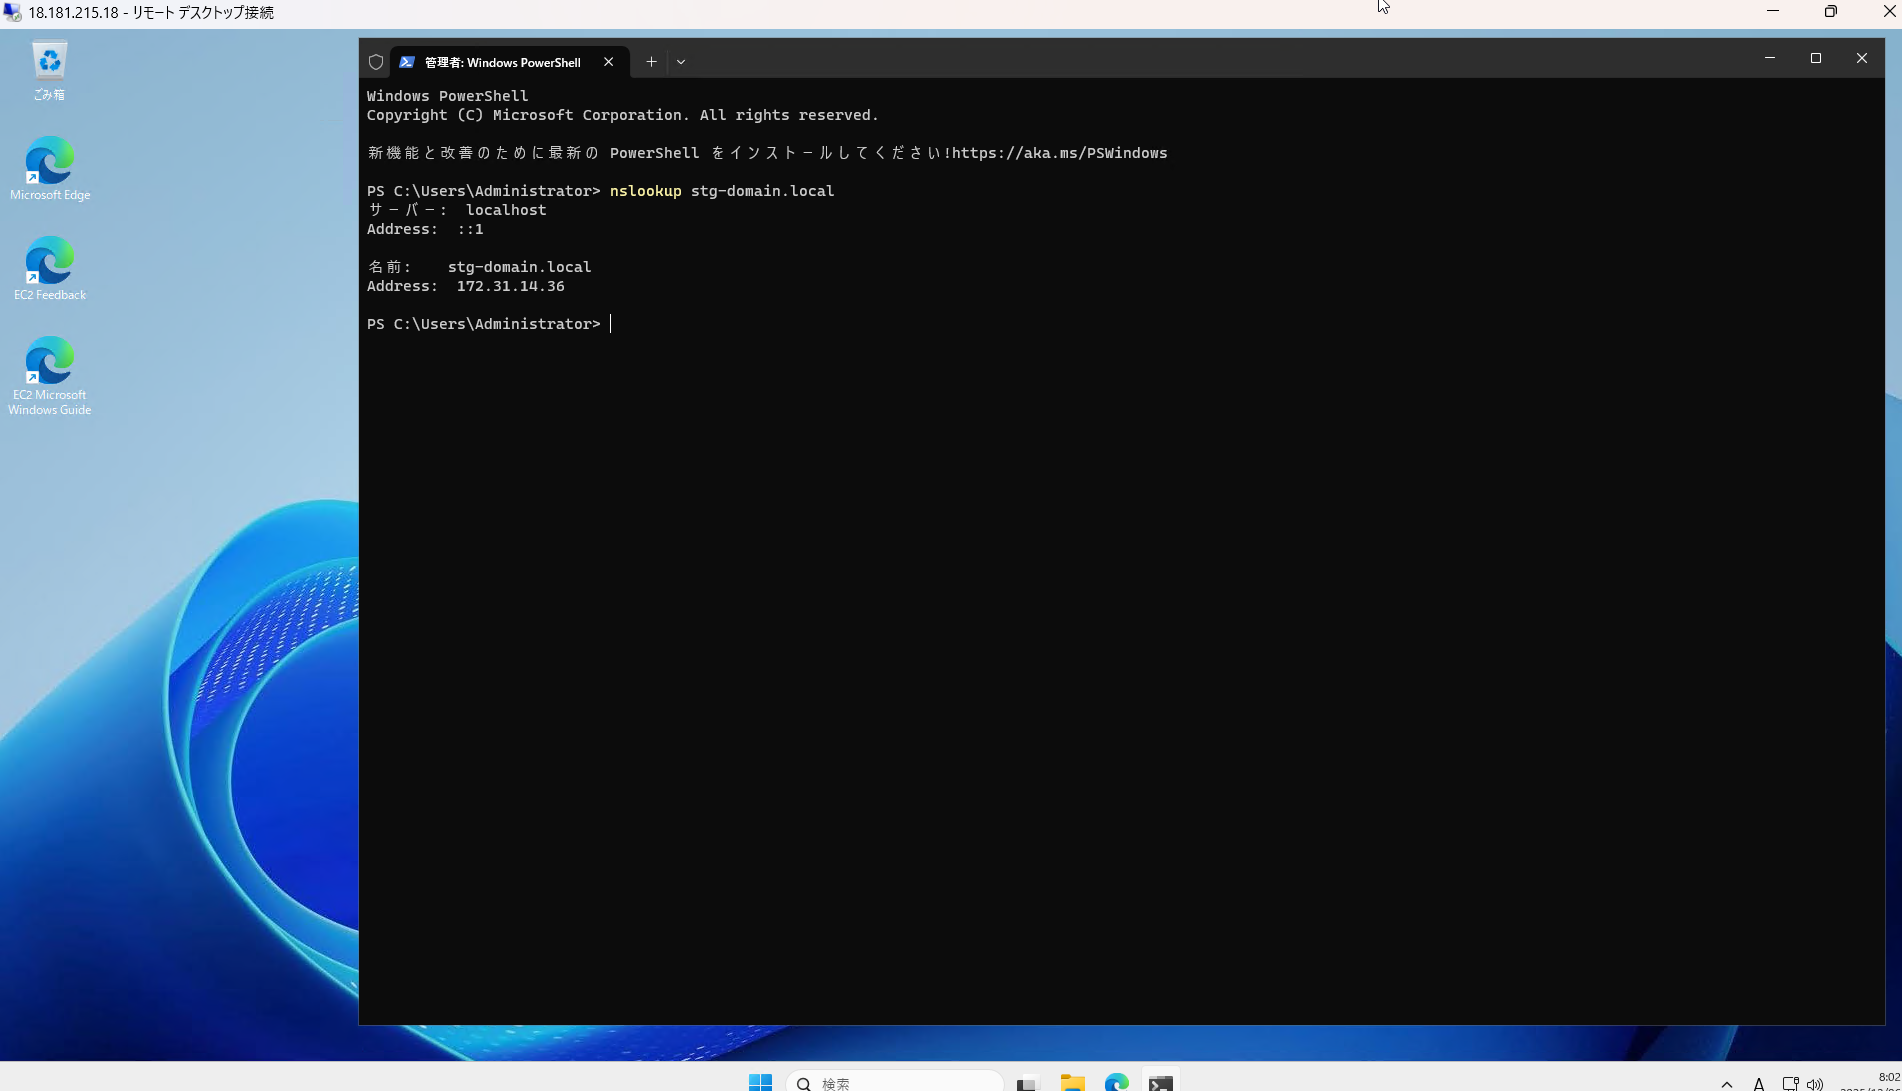Open the EC2 Feedback desktop shortcut
The height and width of the screenshot is (1091, 1902).
point(48,260)
